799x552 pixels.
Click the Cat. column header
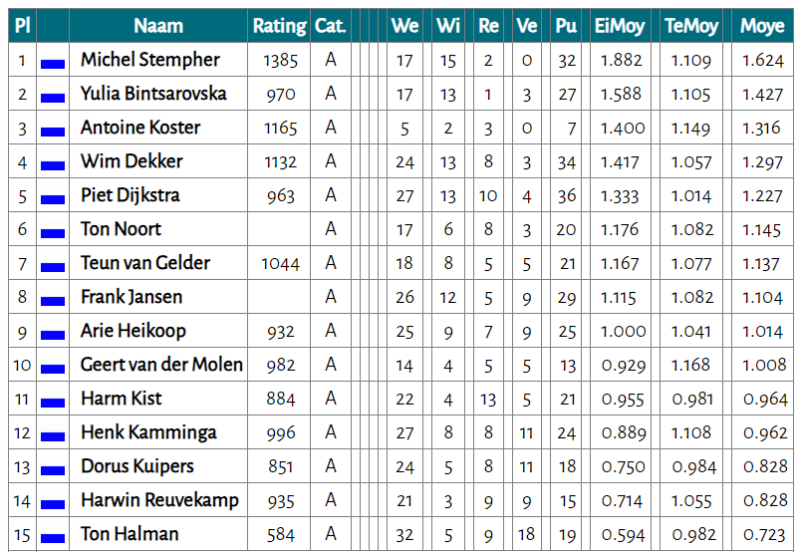pyautogui.click(x=330, y=26)
